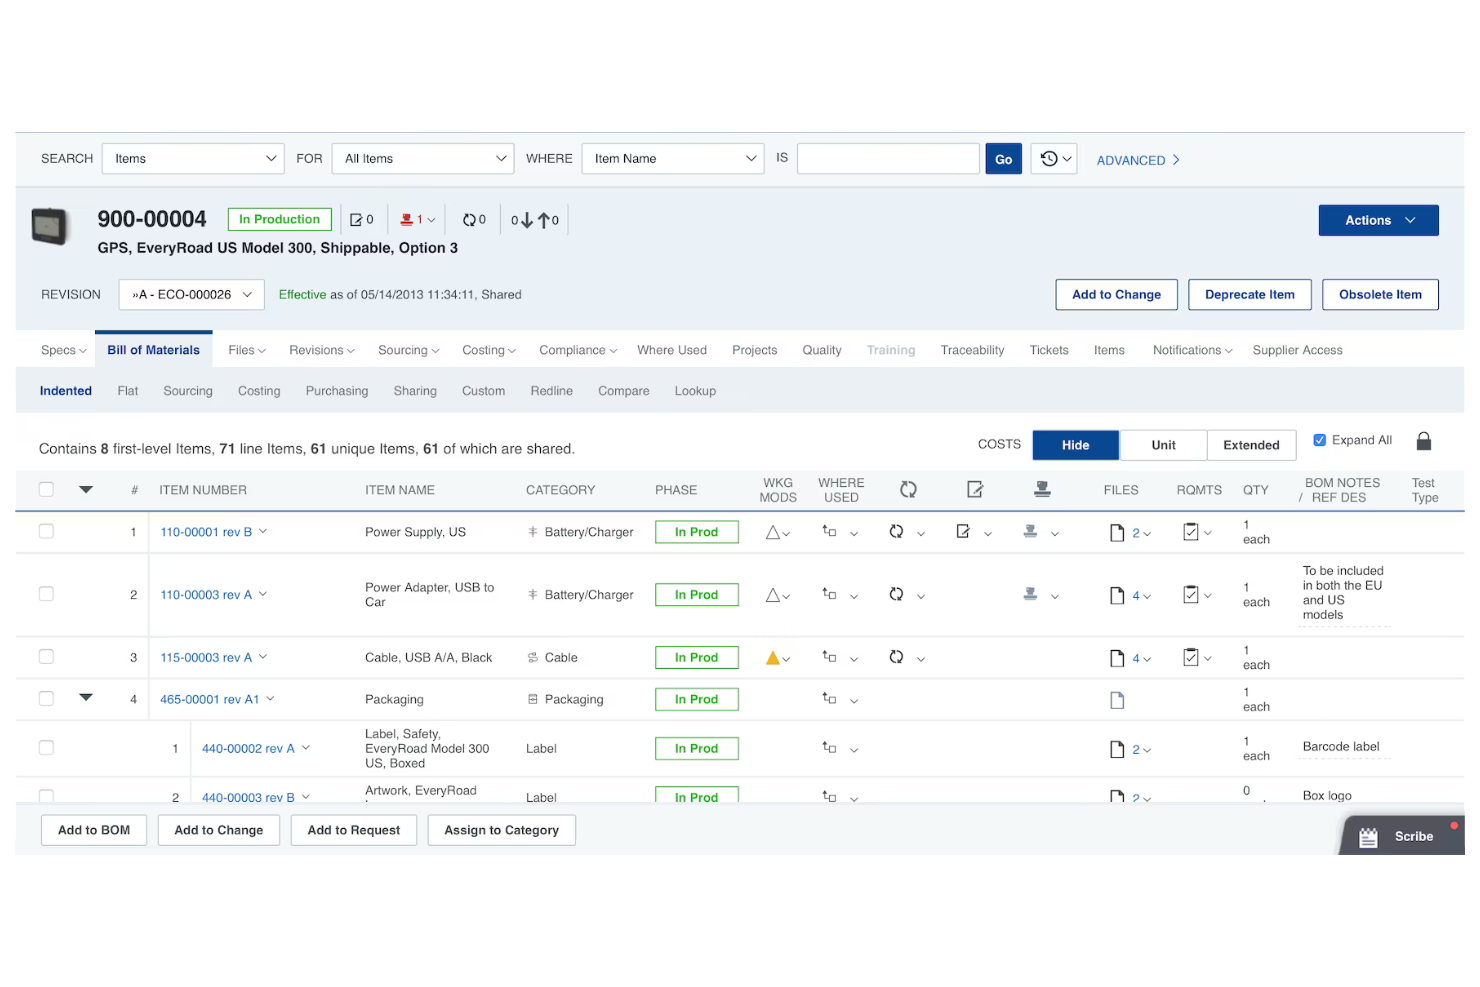Click the red approvals stamp icon in header
The width and height of the screenshot is (1480, 987).
[x=407, y=219]
